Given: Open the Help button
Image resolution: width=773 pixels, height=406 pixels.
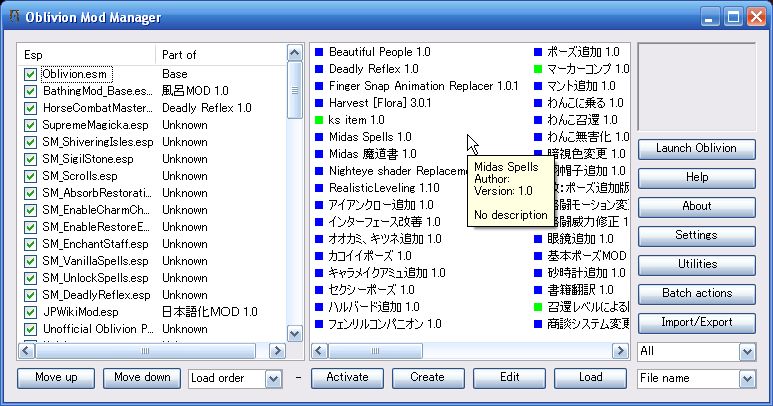Looking at the screenshot, I should 696,178.
